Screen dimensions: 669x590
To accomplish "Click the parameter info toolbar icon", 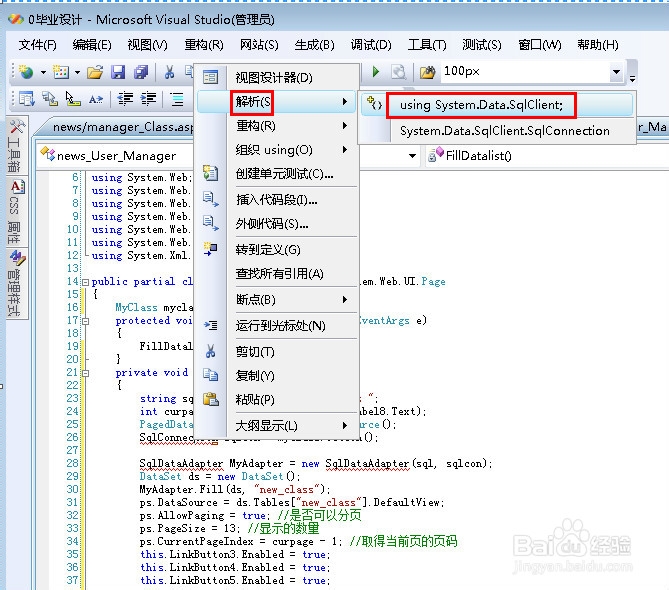I will click(x=50, y=99).
